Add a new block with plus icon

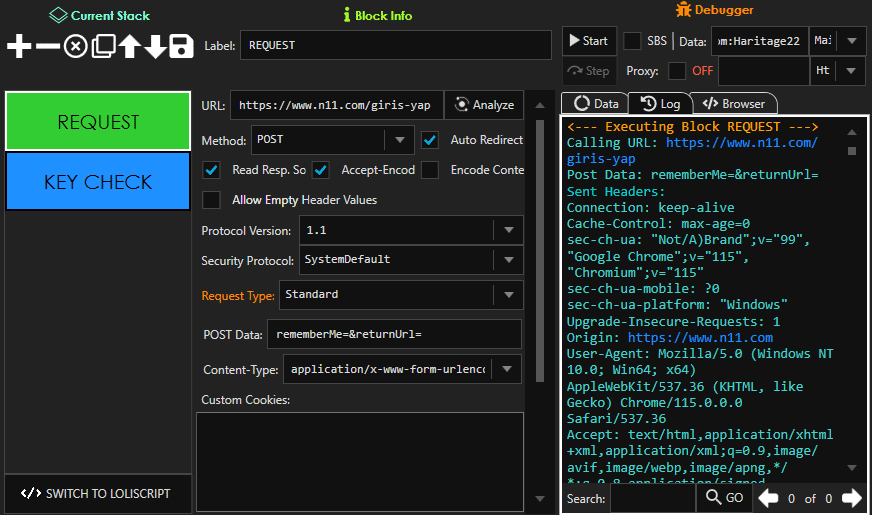point(20,46)
